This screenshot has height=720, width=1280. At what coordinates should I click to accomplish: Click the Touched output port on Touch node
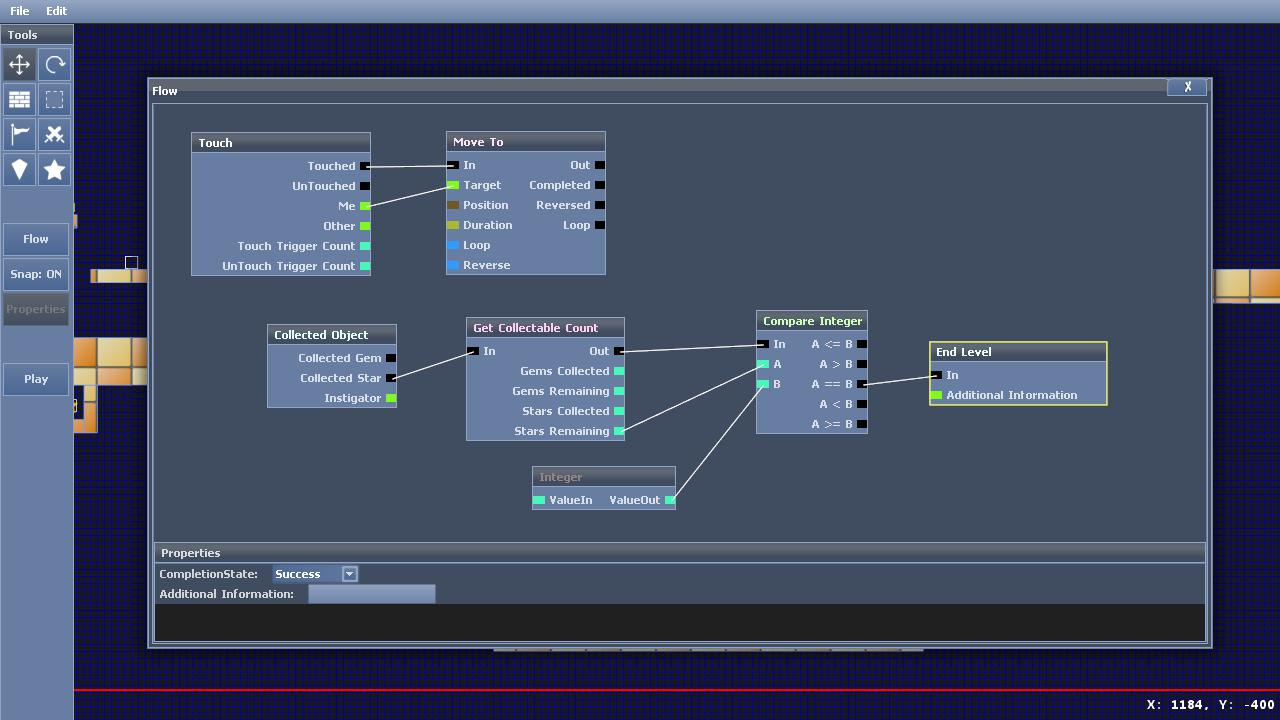365,166
